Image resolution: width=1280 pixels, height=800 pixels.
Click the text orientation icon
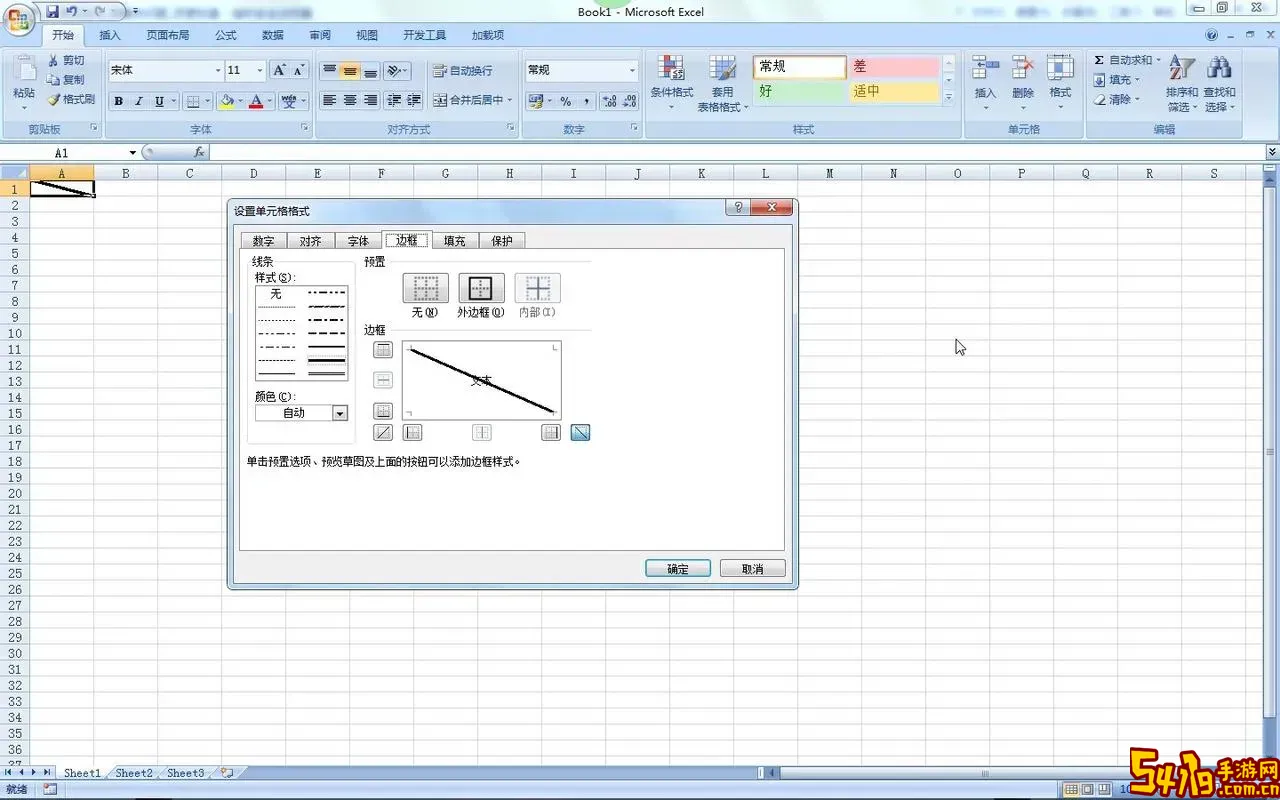click(x=394, y=71)
